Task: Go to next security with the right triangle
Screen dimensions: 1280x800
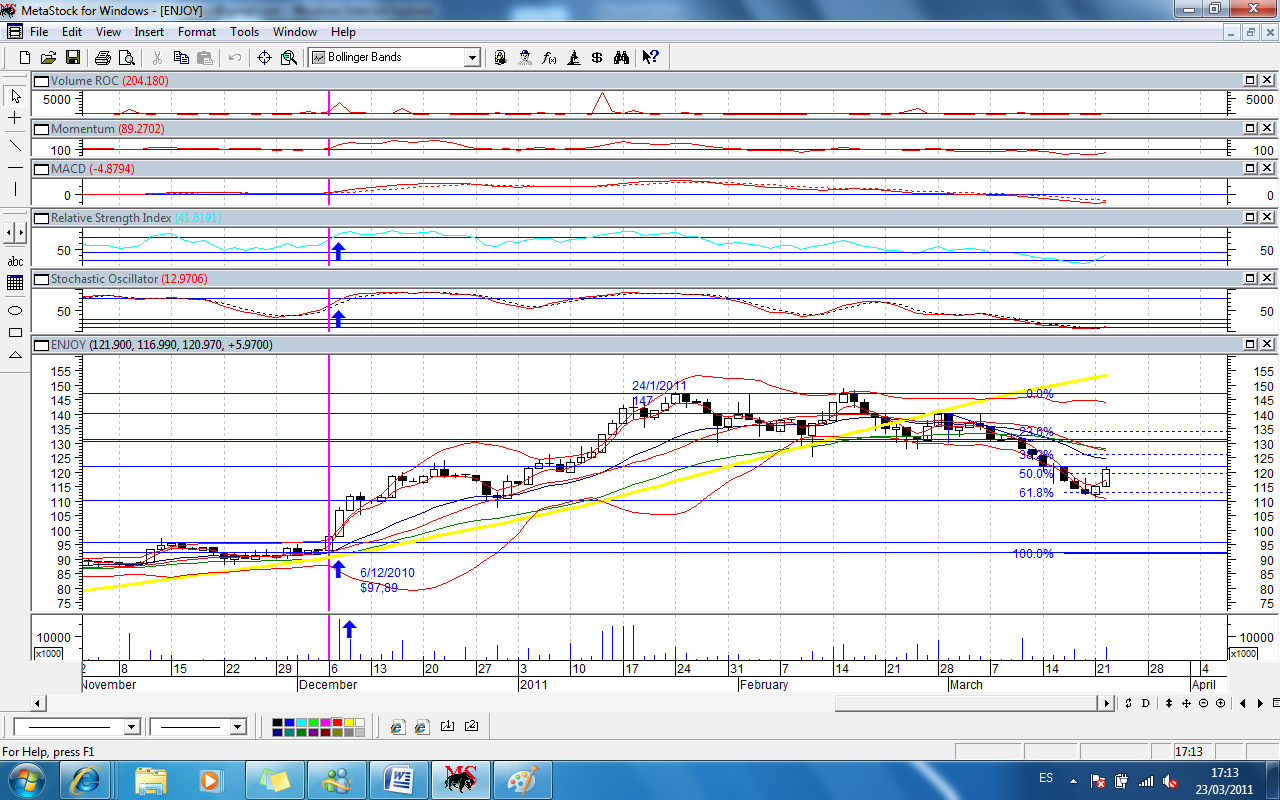Action: click(1262, 703)
